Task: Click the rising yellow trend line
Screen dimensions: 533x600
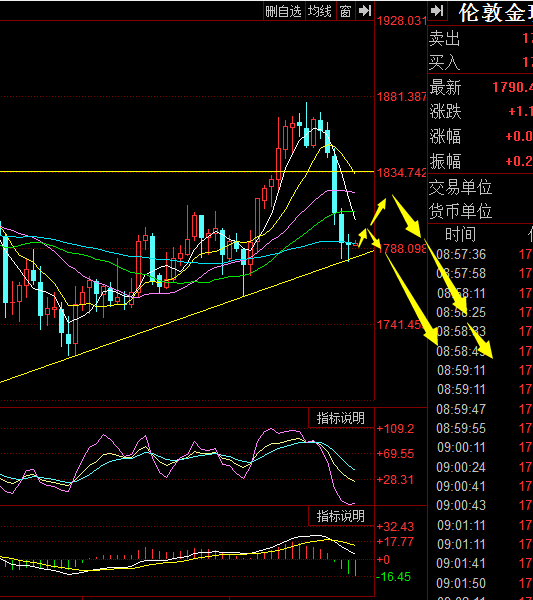Action: coord(187,317)
